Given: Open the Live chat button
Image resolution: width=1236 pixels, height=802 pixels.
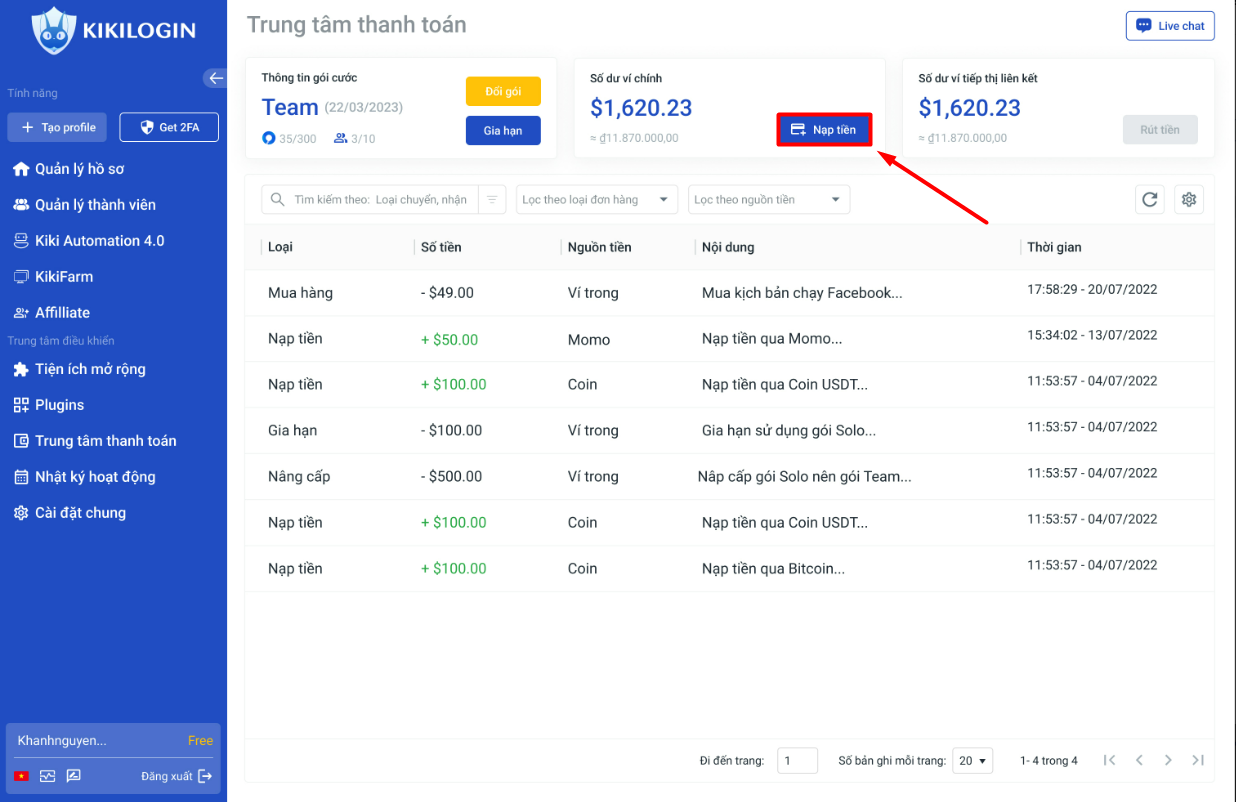Looking at the screenshot, I should click(1170, 26).
